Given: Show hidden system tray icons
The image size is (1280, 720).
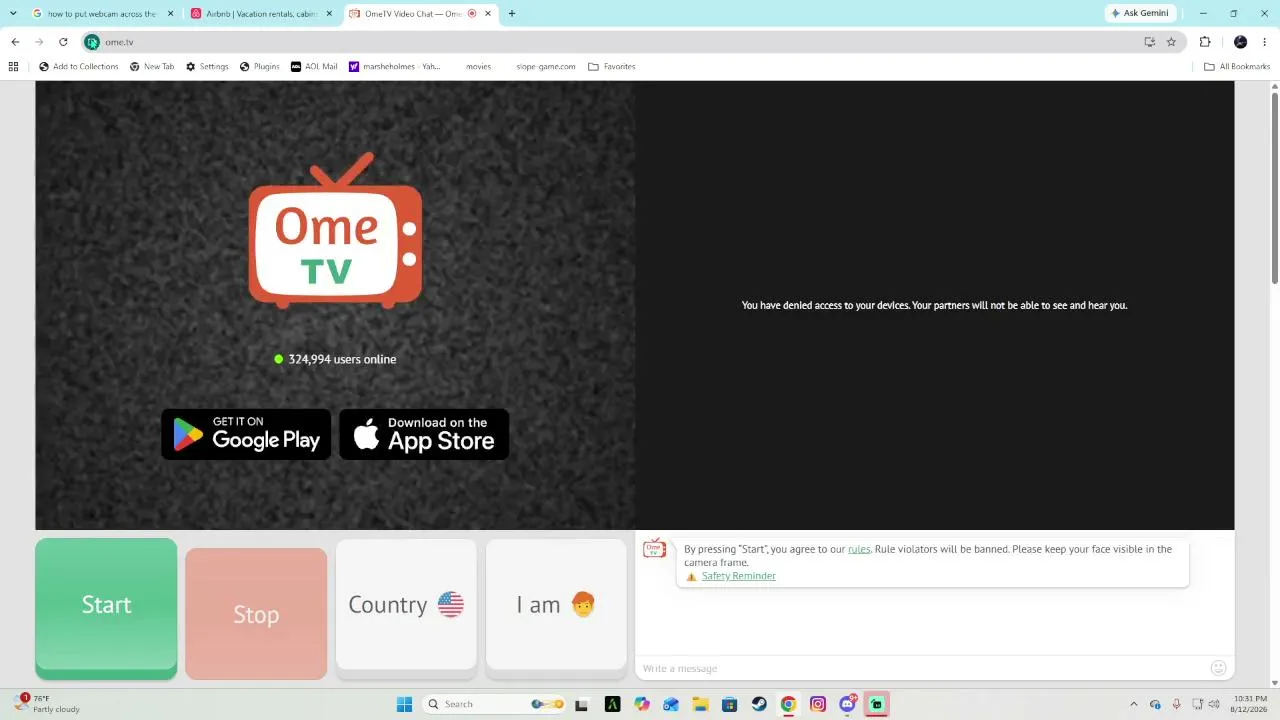Looking at the screenshot, I should [x=1133, y=704].
